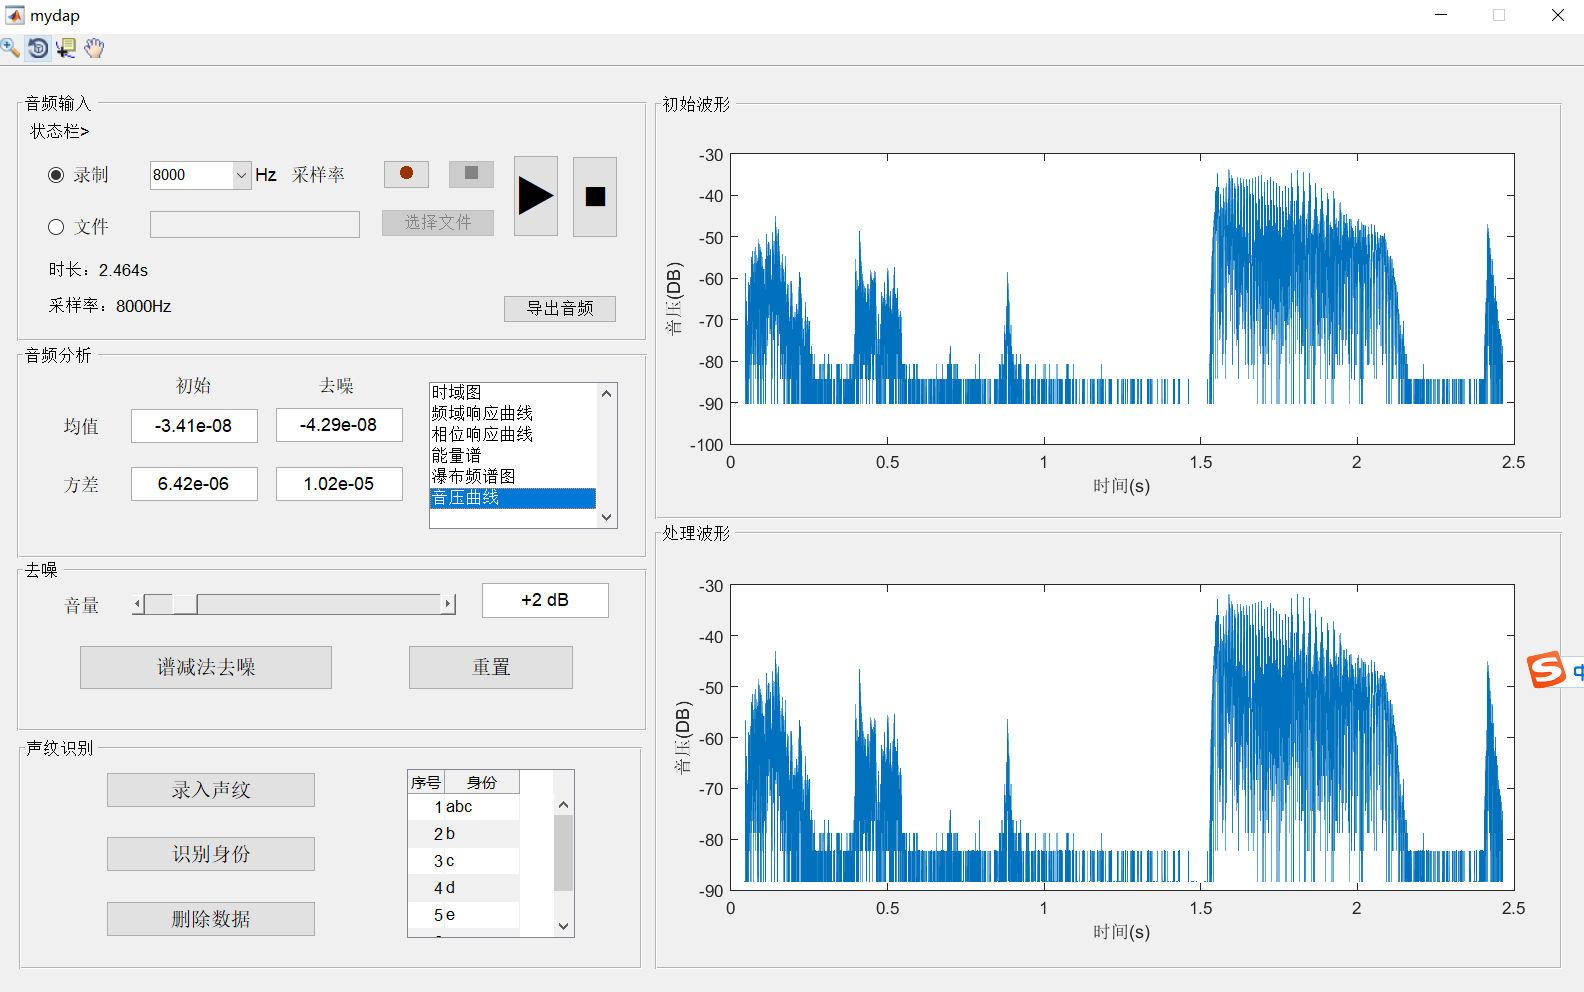Click the 序号 column header
1584x992 pixels.
pyautogui.click(x=426, y=782)
